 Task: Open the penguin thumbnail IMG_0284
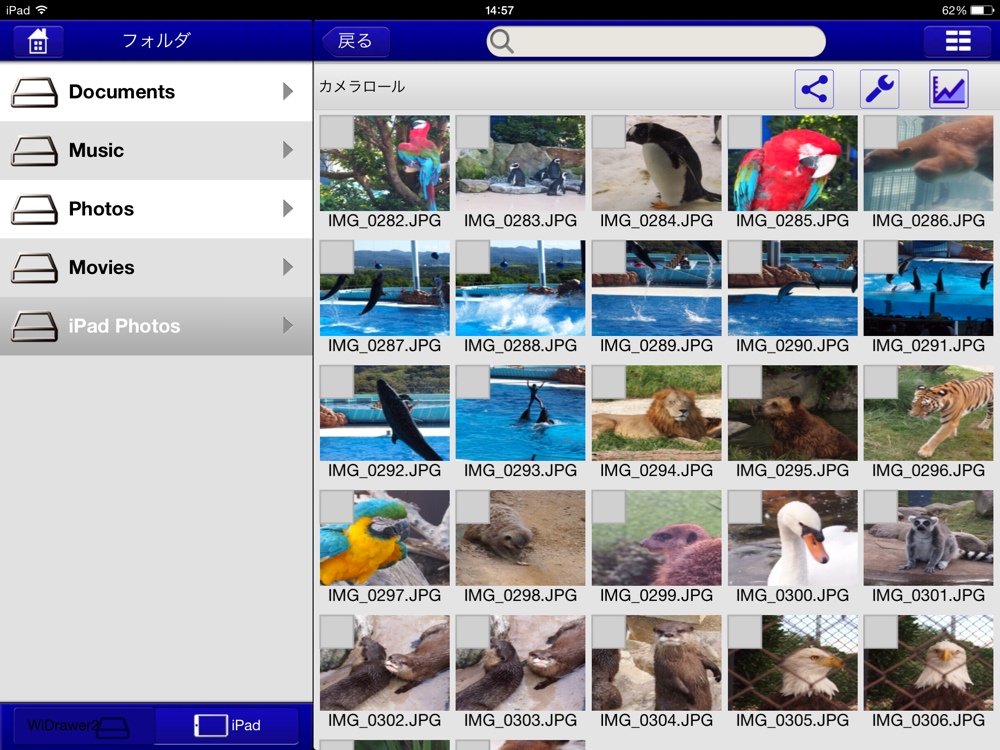pyautogui.click(x=657, y=163)
